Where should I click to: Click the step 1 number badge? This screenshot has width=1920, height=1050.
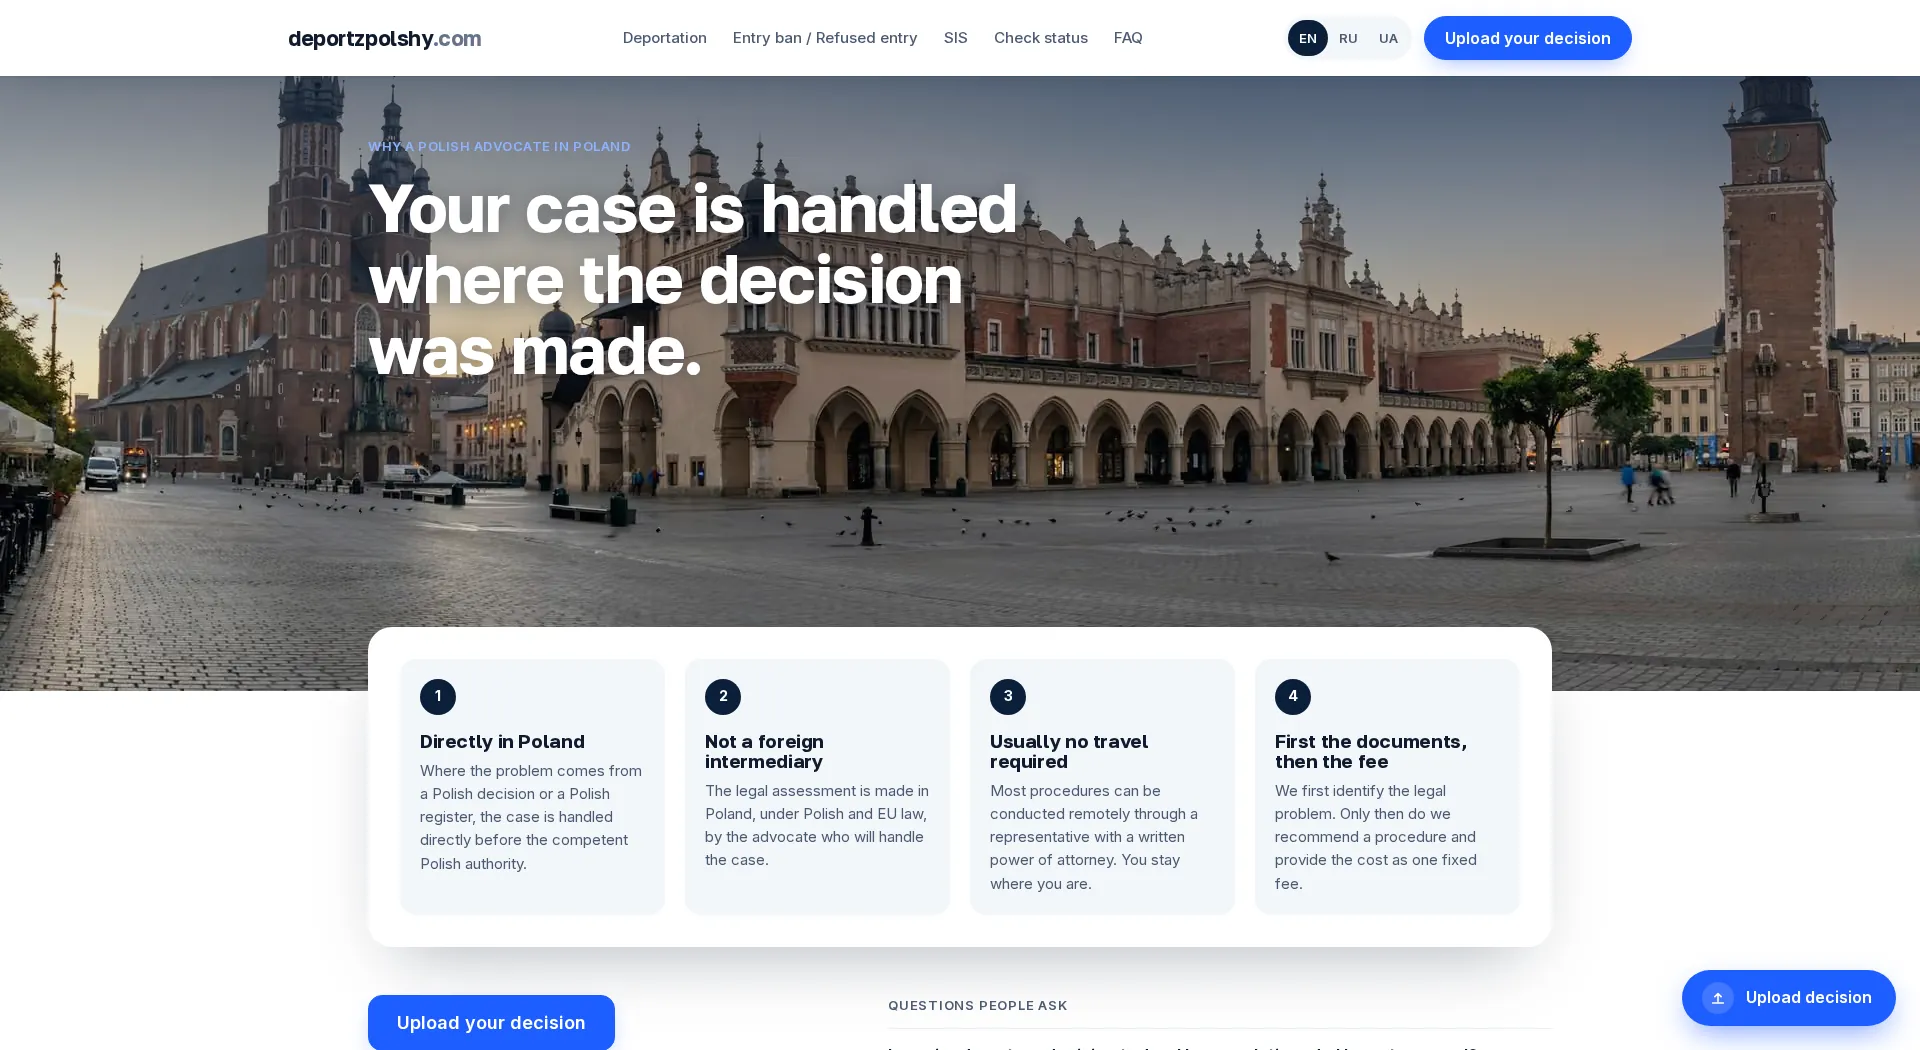pos(438,697)
